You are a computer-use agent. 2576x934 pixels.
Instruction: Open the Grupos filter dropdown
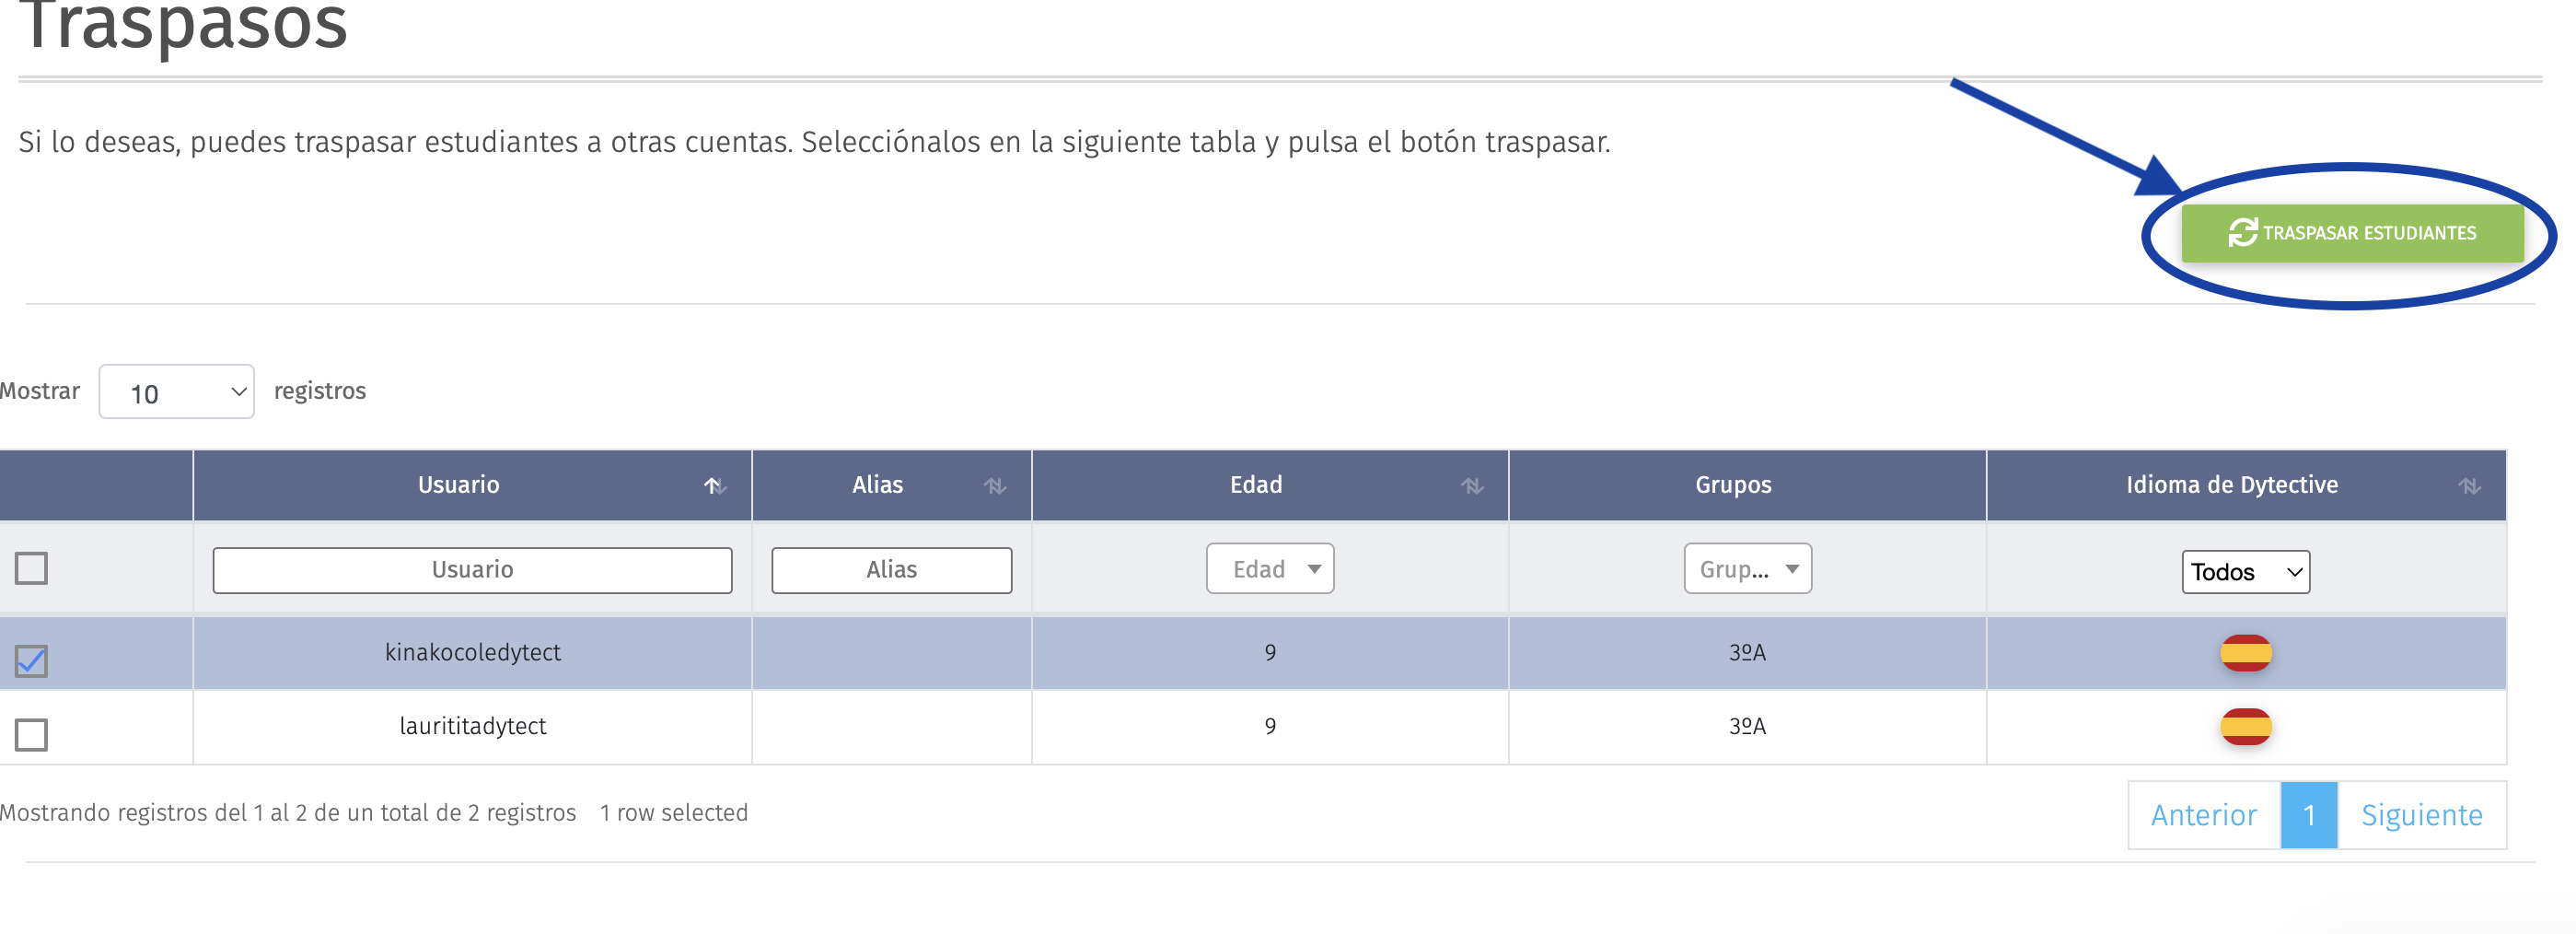[x=1747, y=569]
